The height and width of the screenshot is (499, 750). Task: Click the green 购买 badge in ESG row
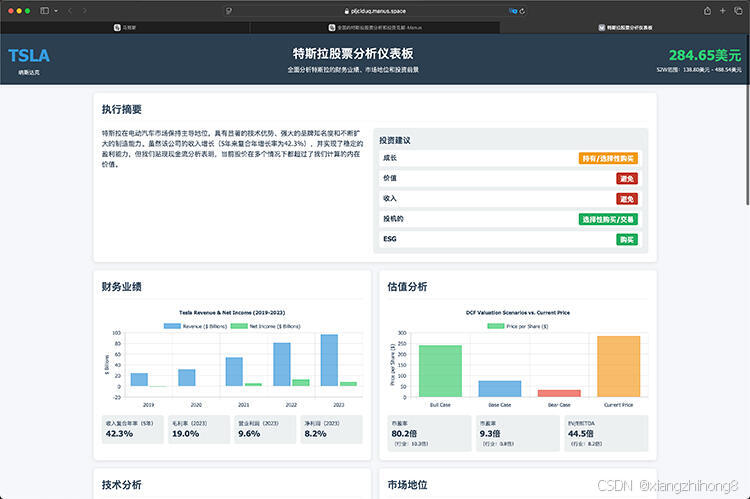[627, 239]
